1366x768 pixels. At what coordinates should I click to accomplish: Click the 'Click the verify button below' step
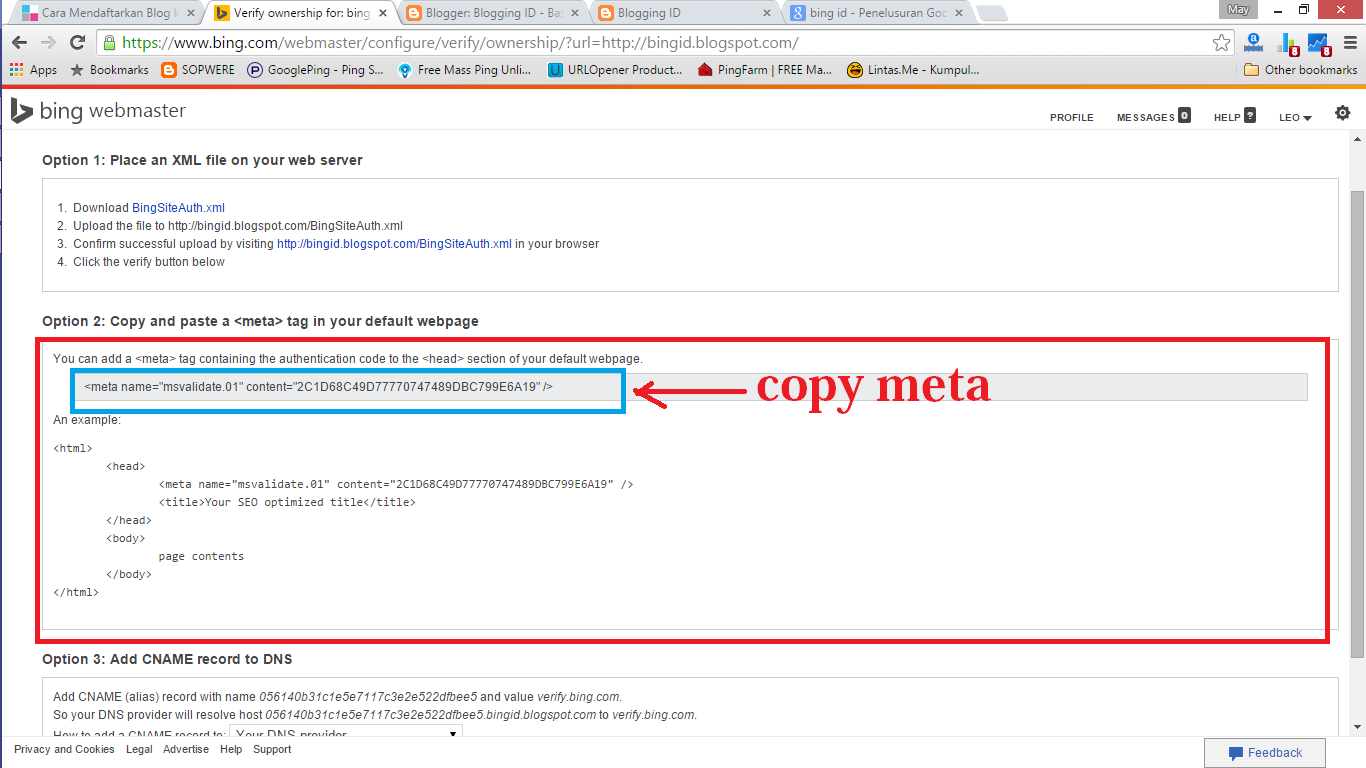(149, 262)
